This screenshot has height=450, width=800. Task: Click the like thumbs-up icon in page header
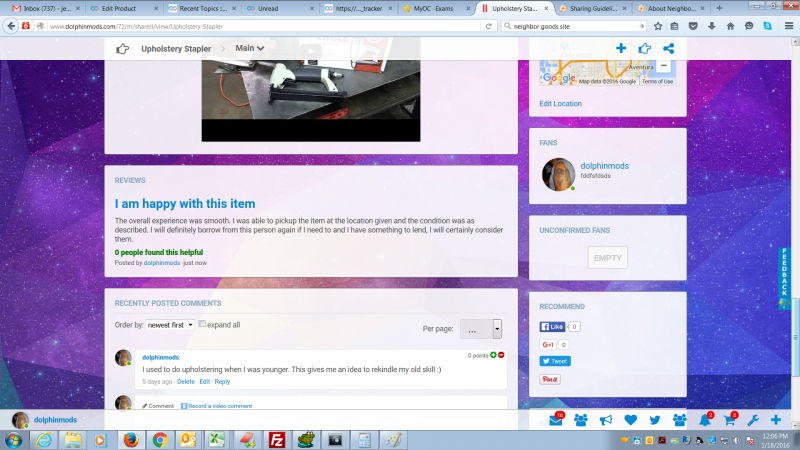click(644, 48)
